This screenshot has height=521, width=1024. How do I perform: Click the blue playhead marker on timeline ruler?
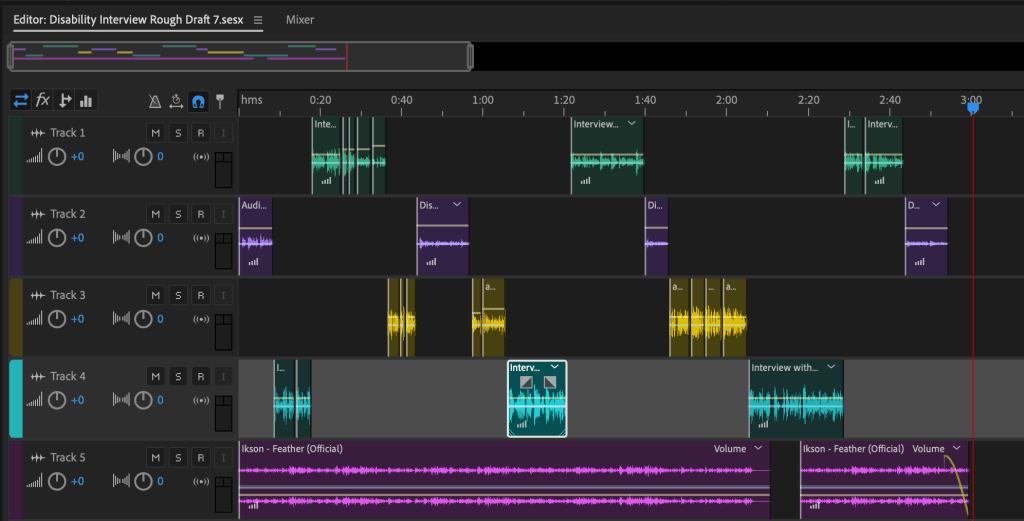point(973,107)
